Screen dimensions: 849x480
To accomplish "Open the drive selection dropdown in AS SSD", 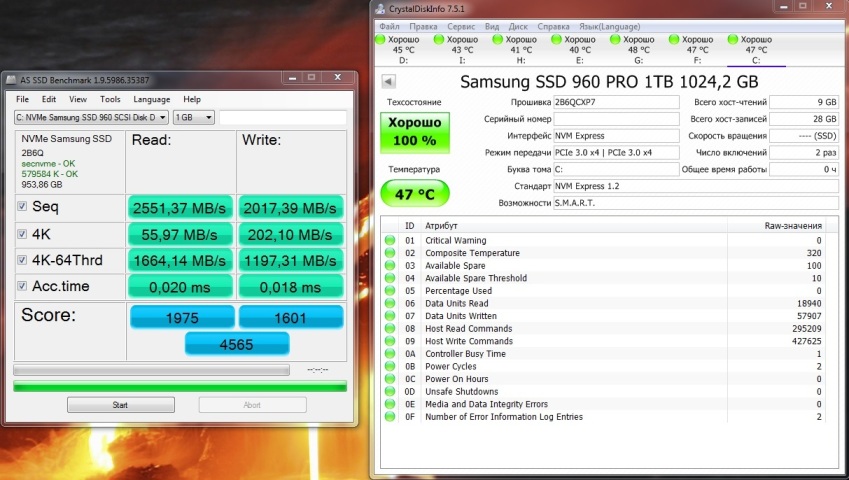I will [91, 117].
